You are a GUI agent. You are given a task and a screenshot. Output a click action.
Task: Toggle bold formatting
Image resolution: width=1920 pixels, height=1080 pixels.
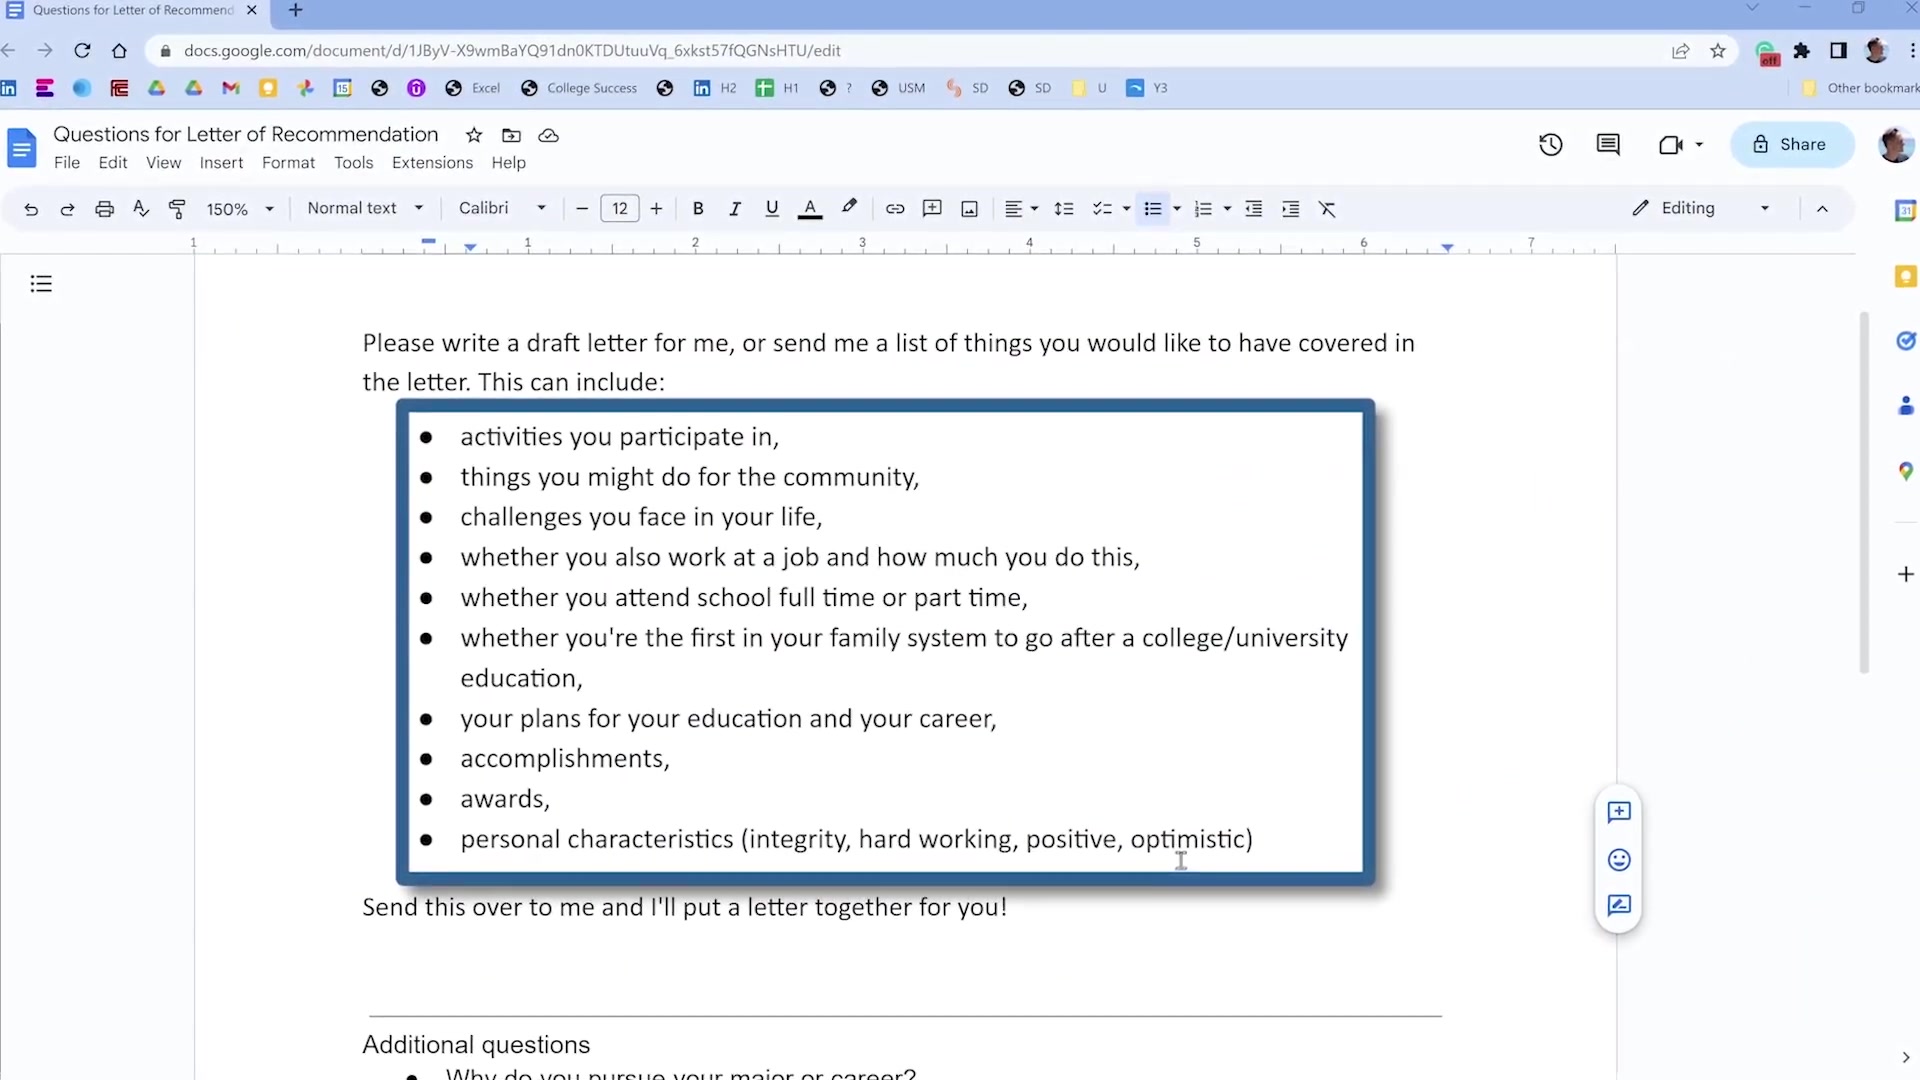(697, 208)
